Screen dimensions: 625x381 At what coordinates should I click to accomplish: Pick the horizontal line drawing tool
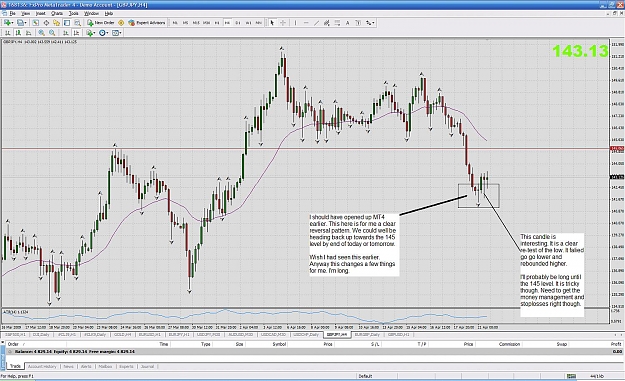pyautogui.click(x=306, y=23)
